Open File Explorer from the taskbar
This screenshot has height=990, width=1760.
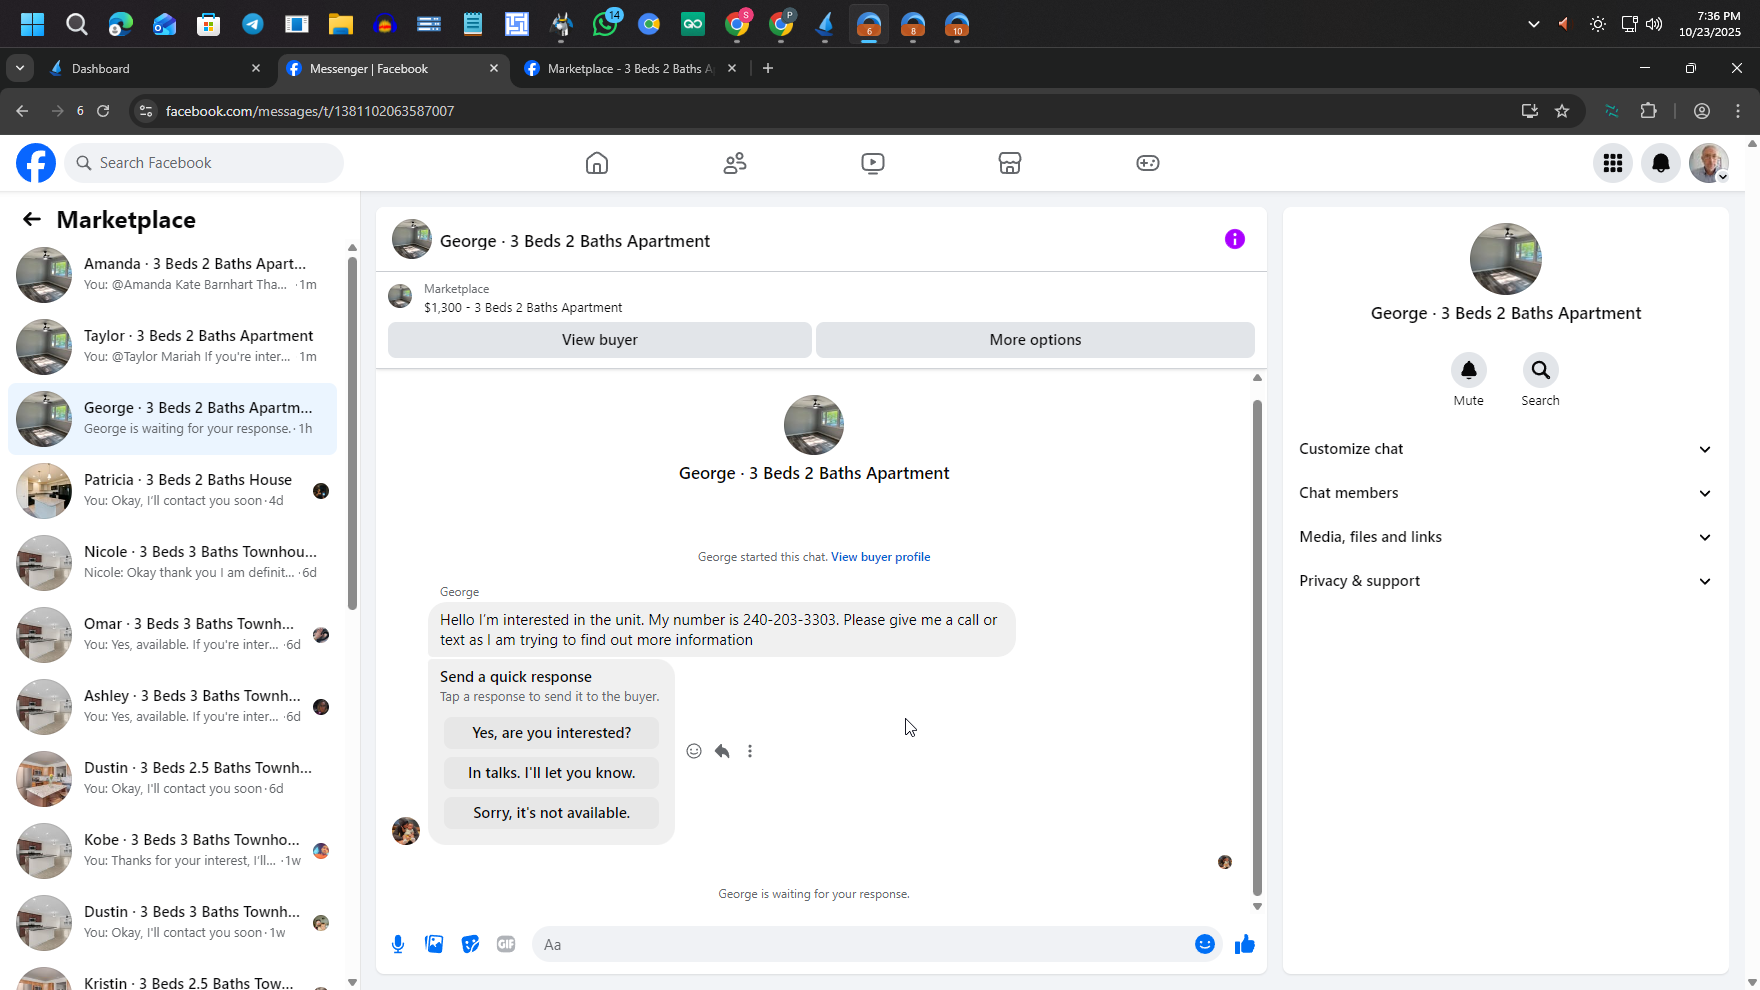pos(341,24)
